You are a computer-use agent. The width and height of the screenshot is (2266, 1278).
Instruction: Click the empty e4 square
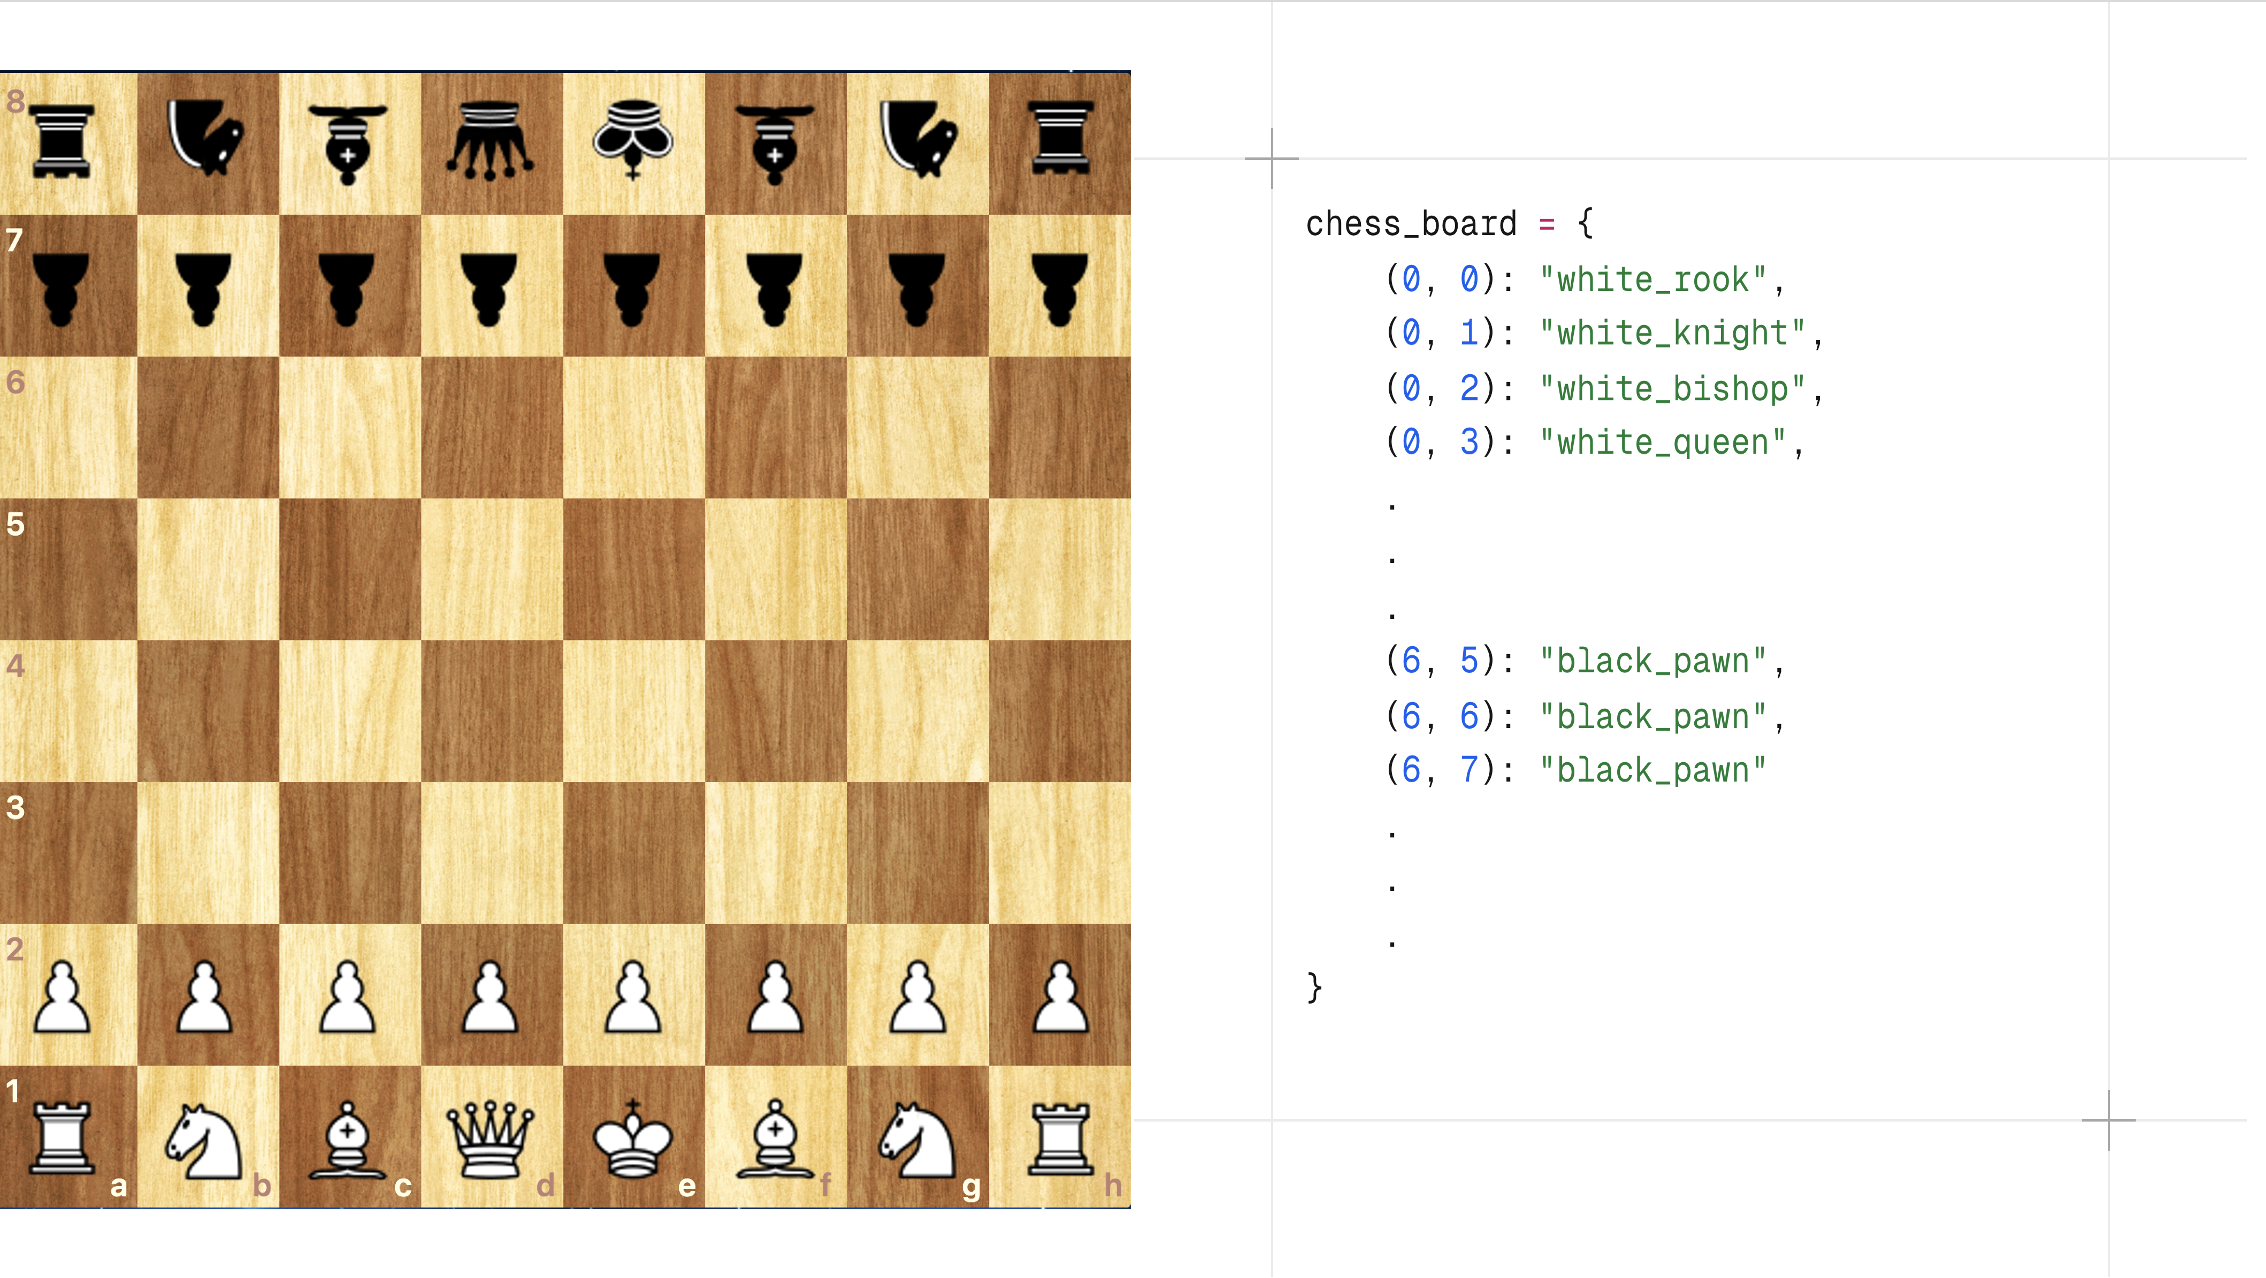[632, 711]
